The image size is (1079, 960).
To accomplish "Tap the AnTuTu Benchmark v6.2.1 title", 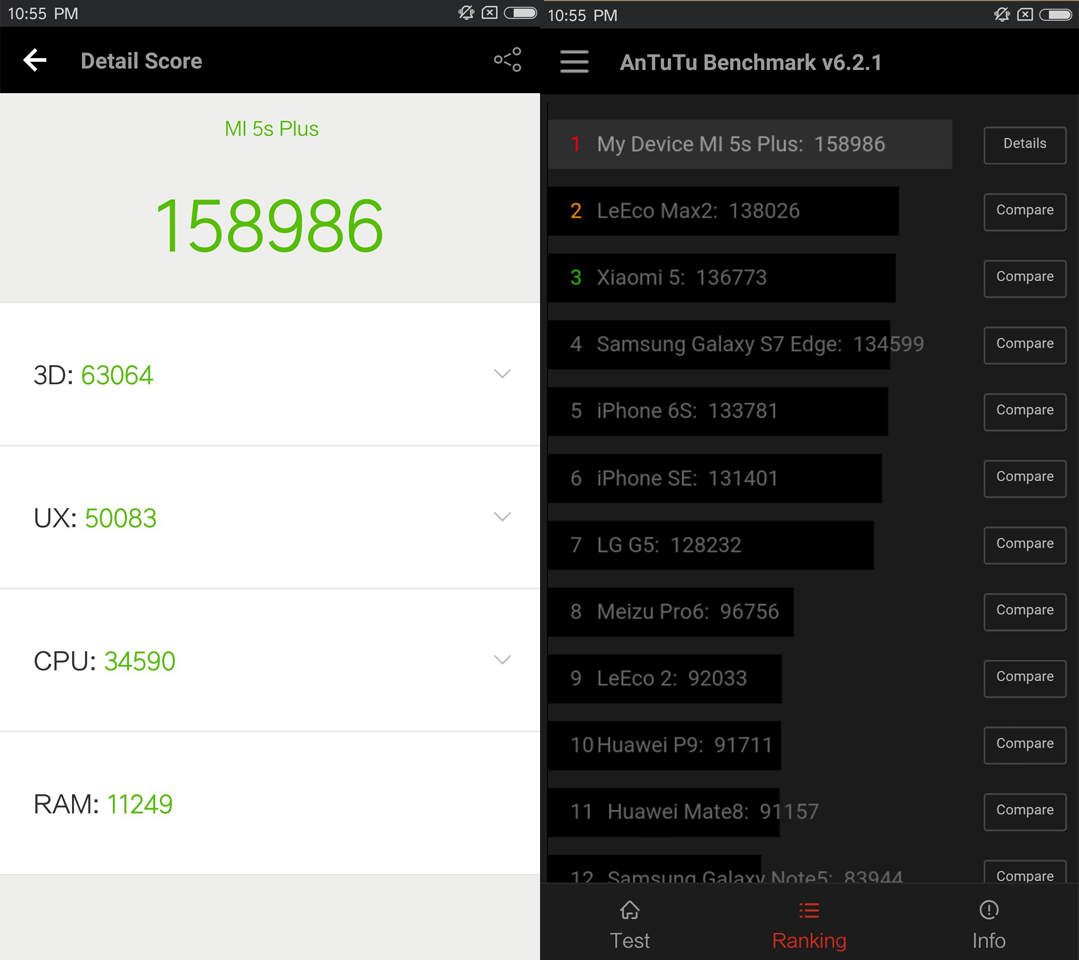I will click(x=751, y=63).
